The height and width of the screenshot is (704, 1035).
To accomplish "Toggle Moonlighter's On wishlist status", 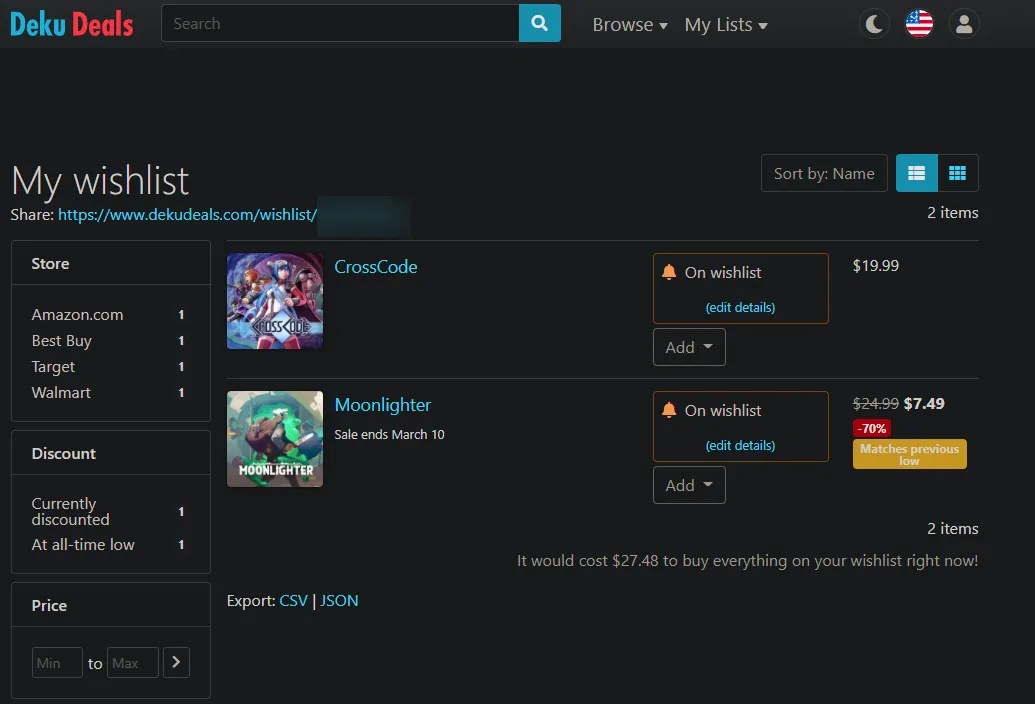I will tap(740, 410).
